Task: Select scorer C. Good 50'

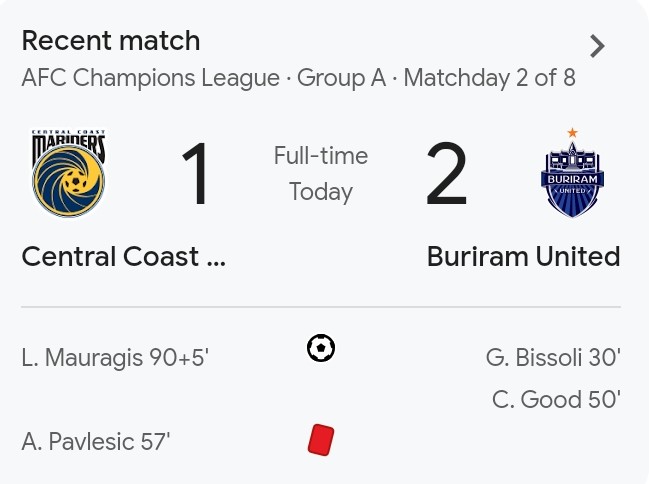Action: pos(556,399)
